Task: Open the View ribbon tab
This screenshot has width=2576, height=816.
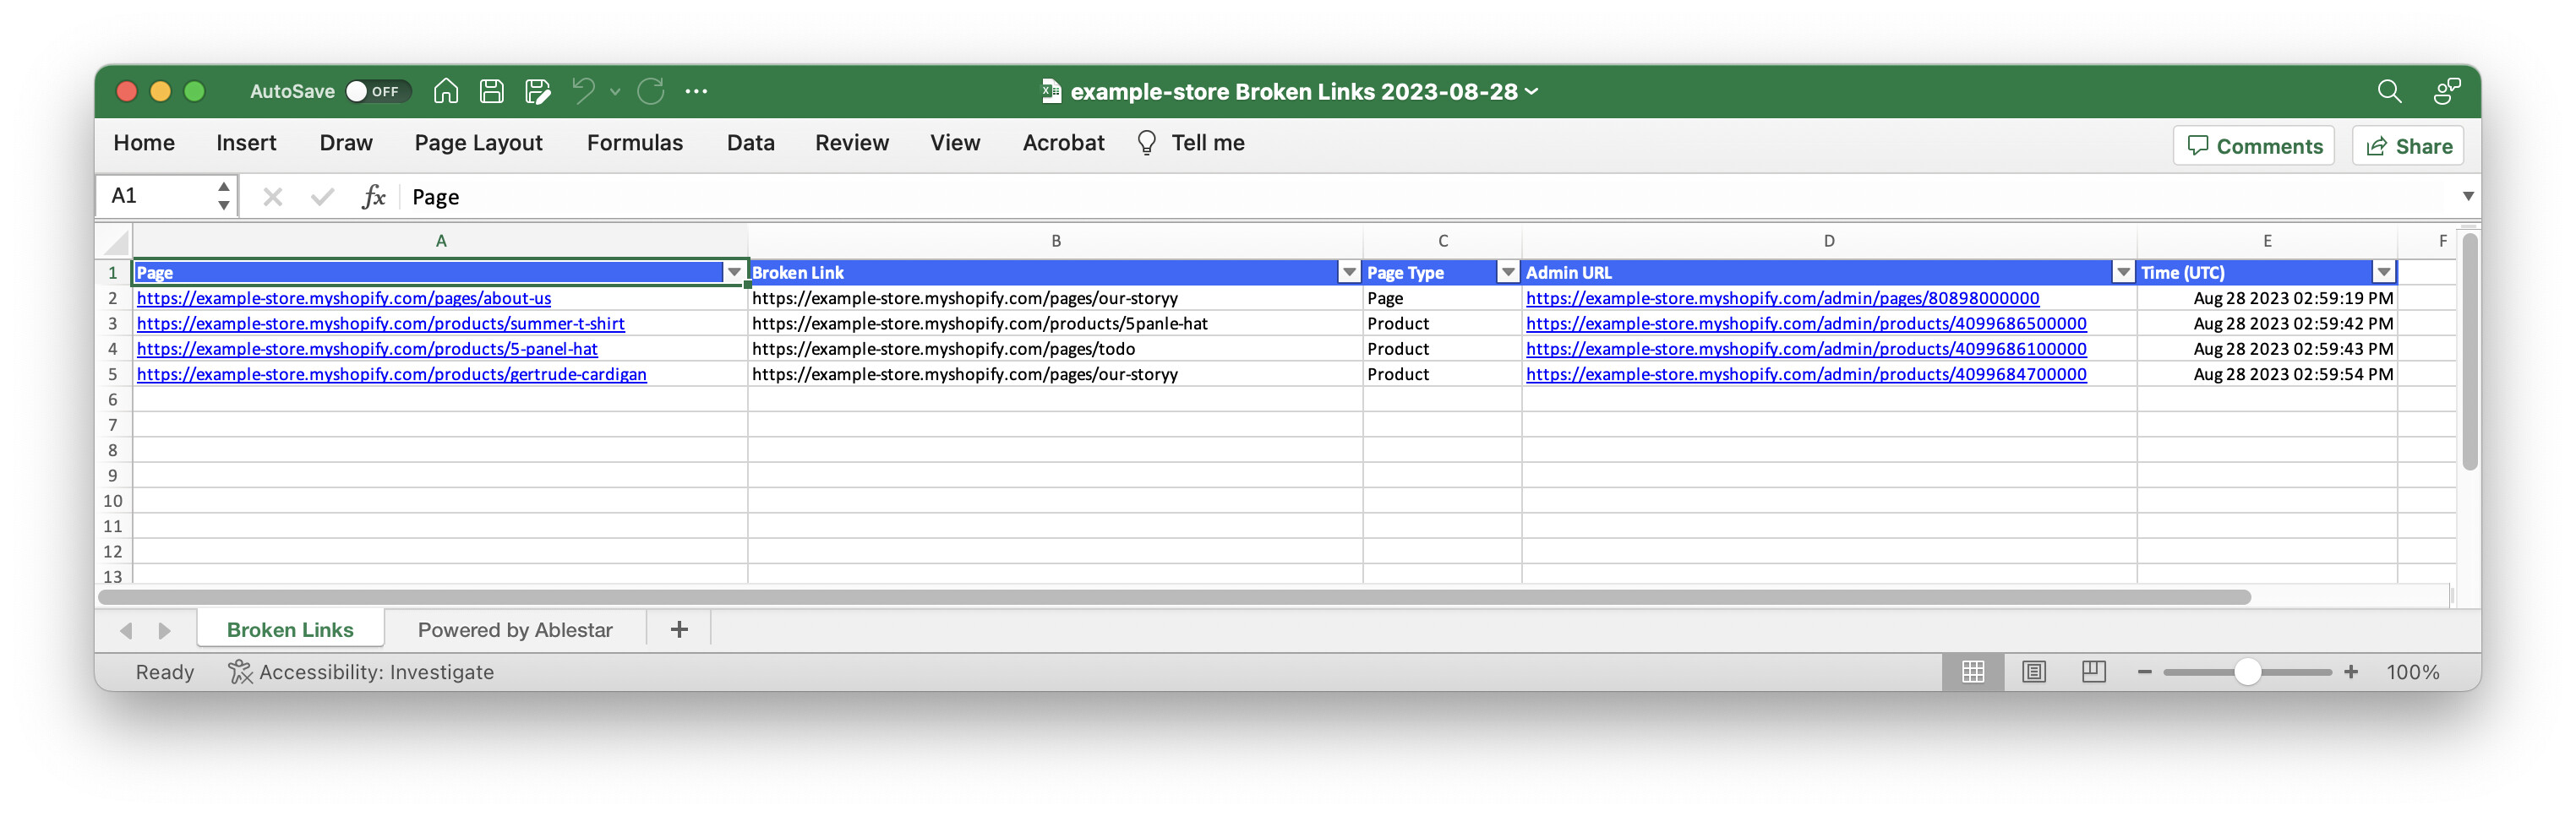Action: [955, 143]
